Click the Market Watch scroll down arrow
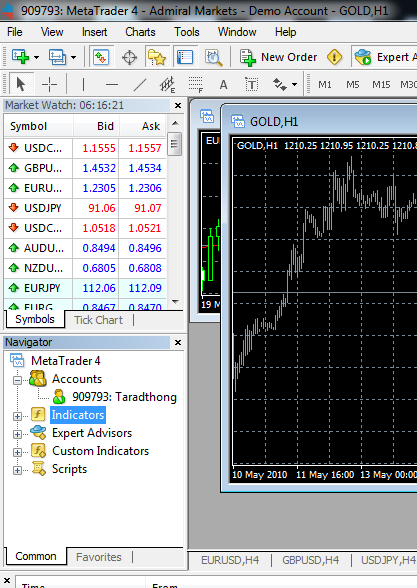 (175, 302)
